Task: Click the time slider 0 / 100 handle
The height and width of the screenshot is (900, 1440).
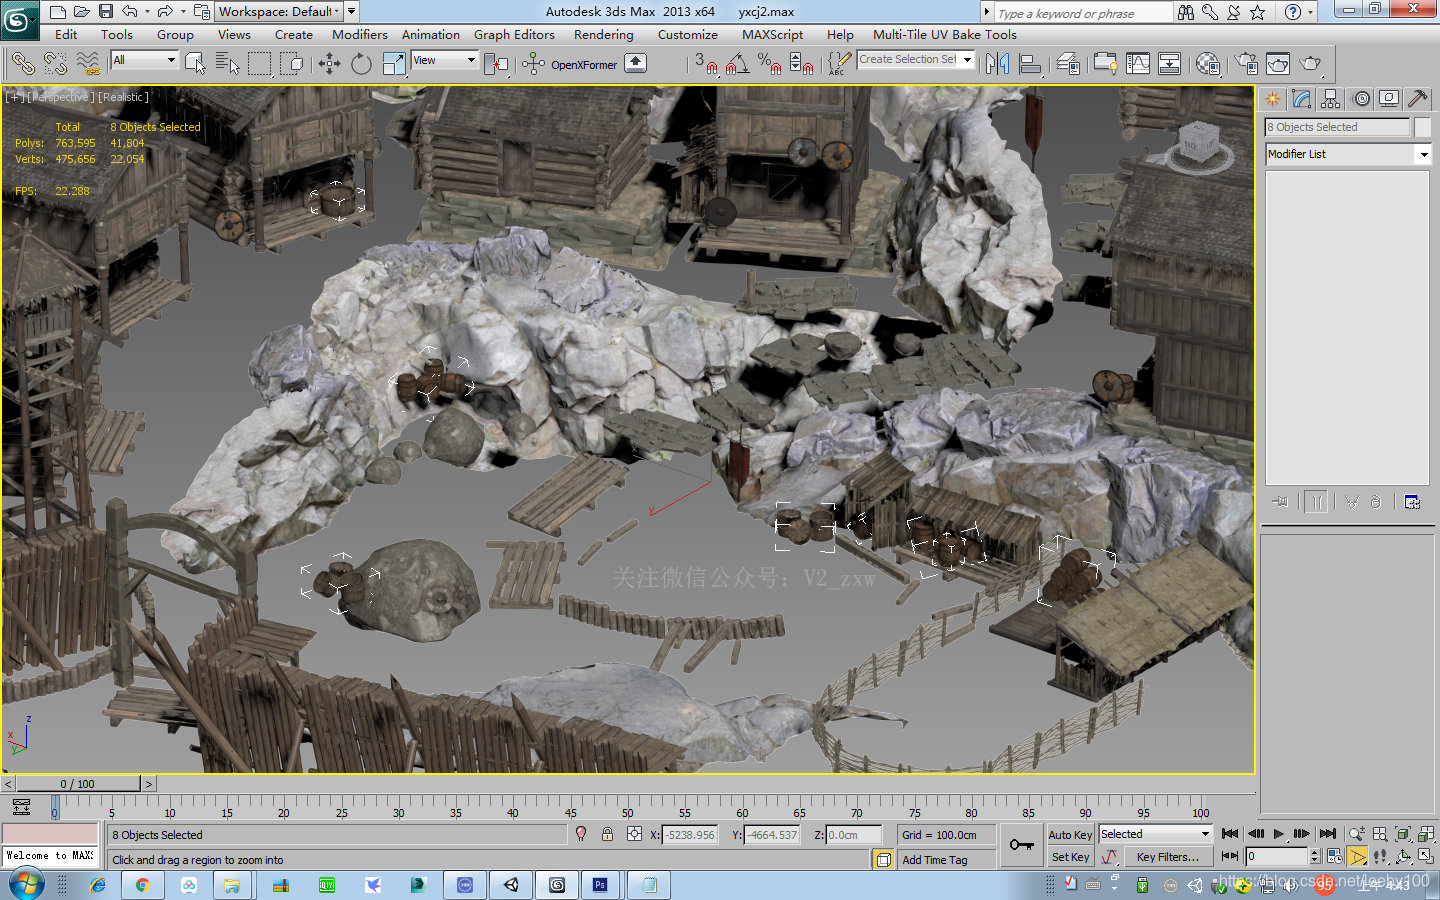Action: (x=78, y=784)
